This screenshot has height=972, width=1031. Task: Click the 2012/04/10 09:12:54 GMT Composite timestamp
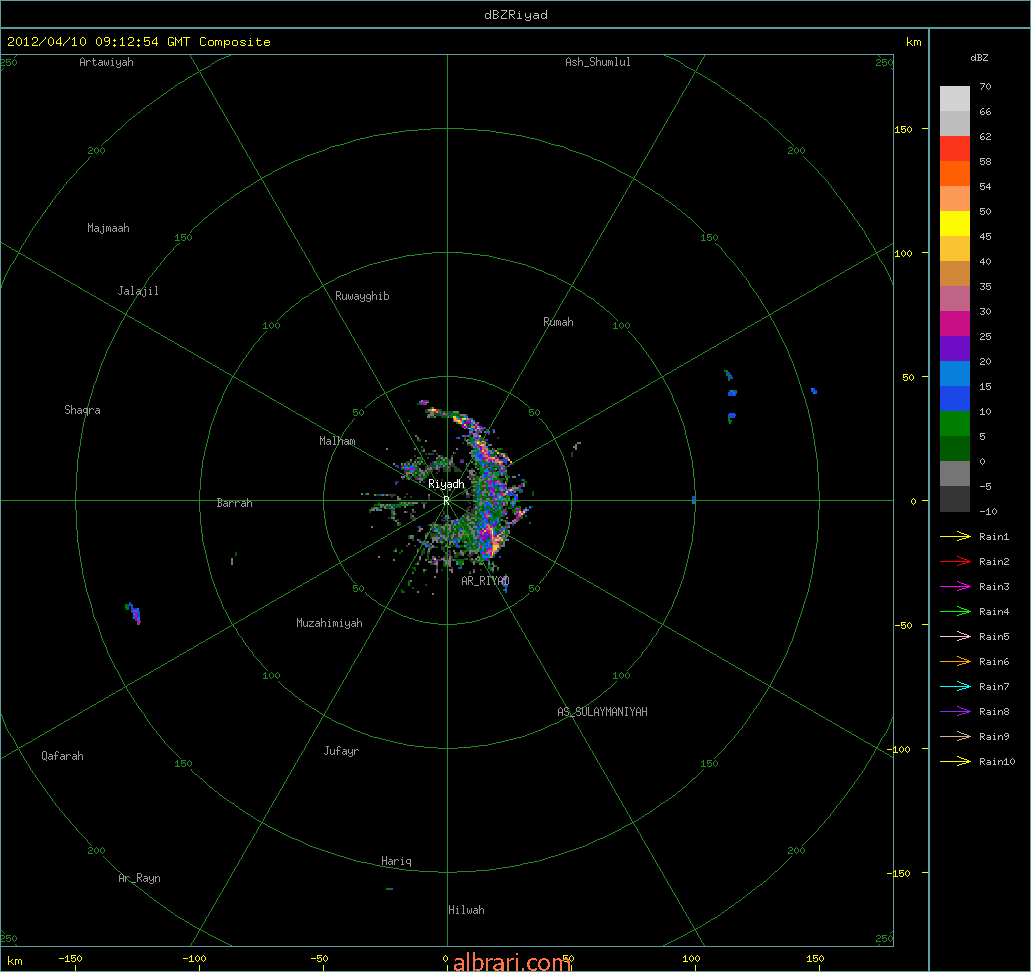coord(139,42)
